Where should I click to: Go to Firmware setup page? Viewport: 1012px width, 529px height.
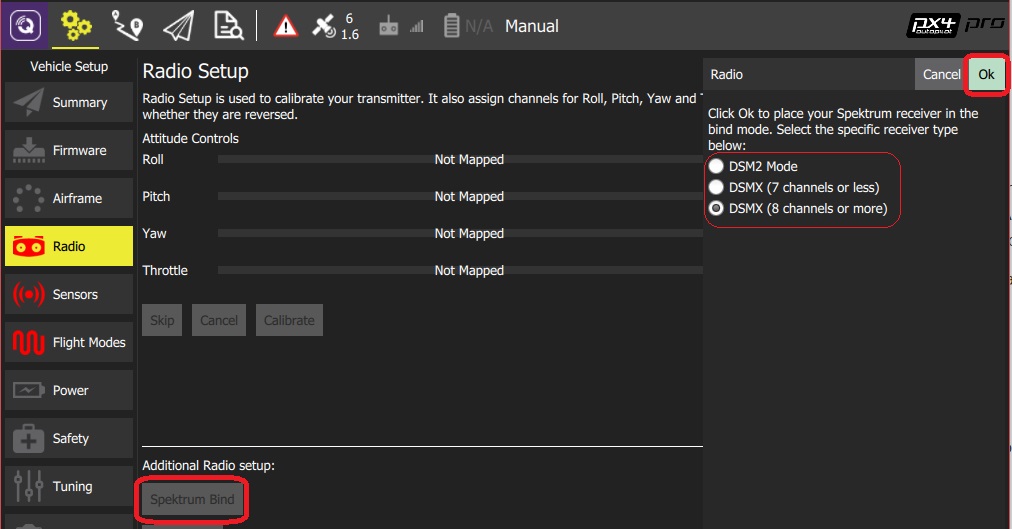point(69,151)
